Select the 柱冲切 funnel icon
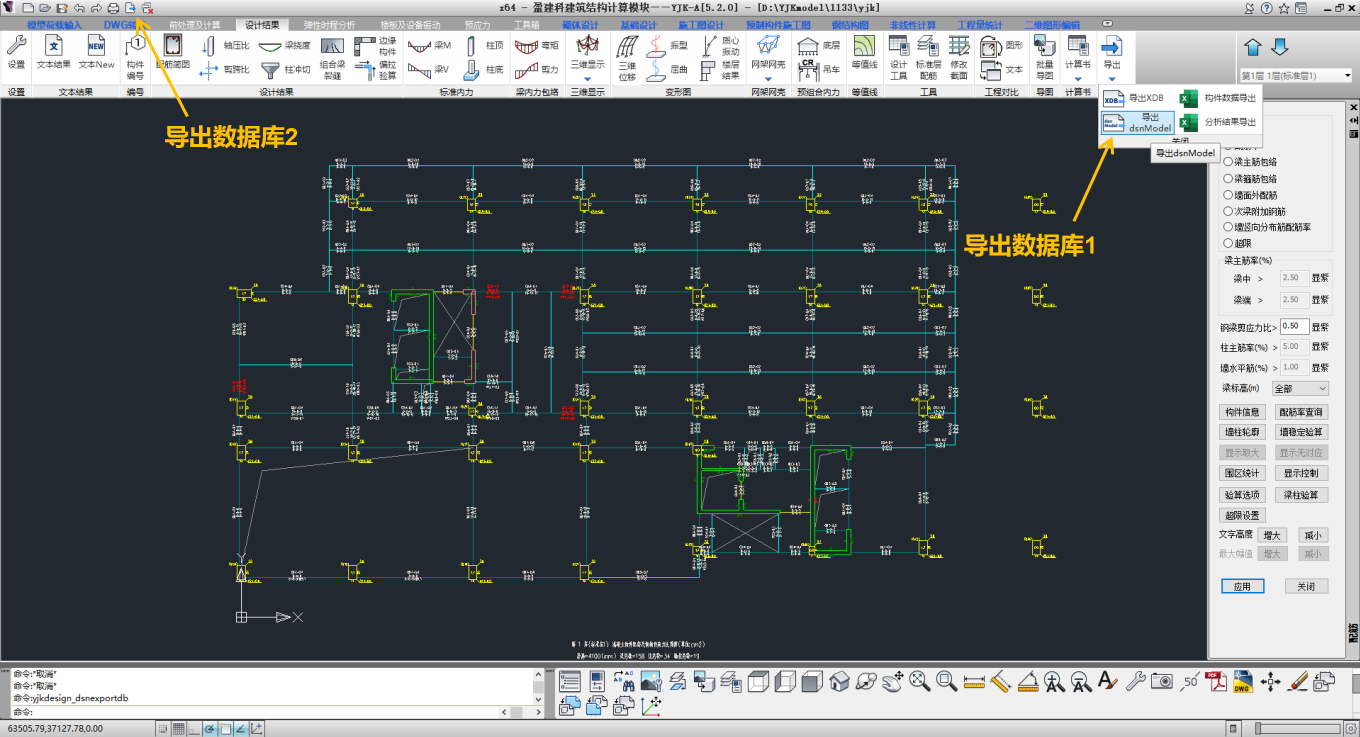 270,70
